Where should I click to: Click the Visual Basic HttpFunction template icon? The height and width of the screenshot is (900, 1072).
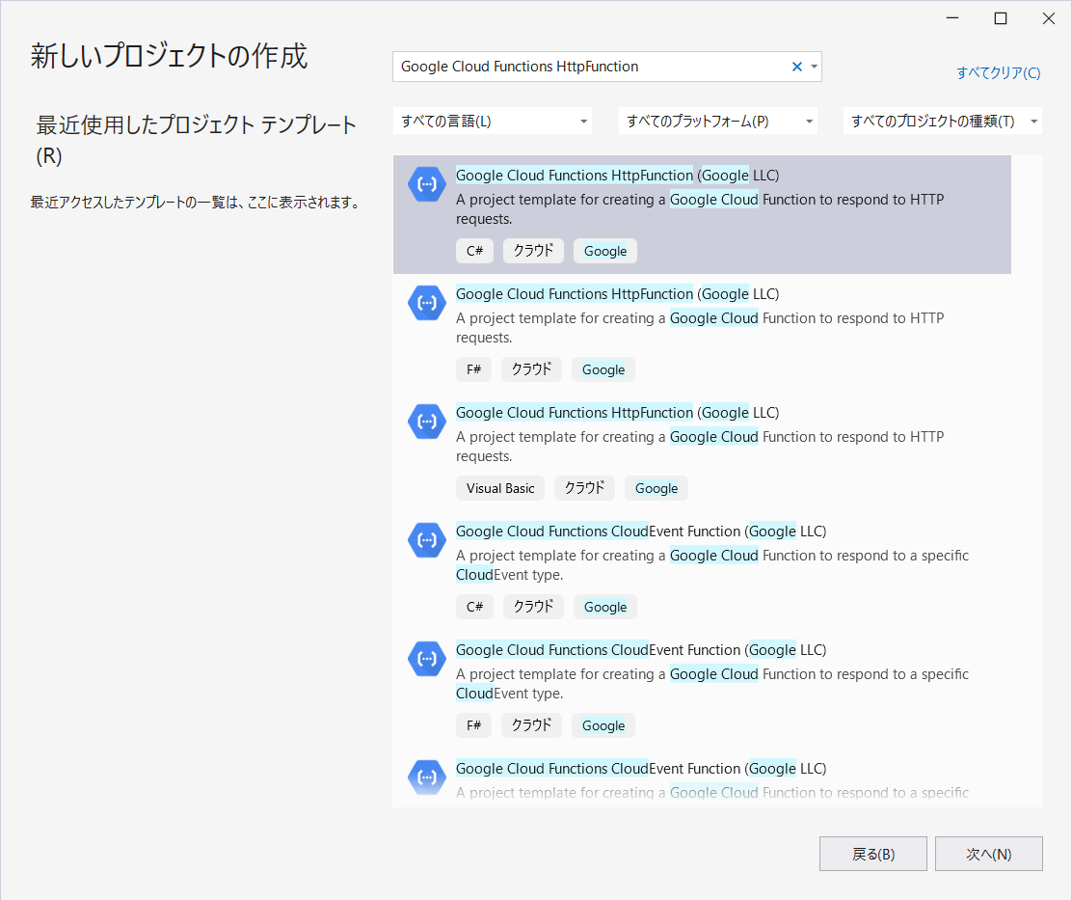tap(427, 421)
